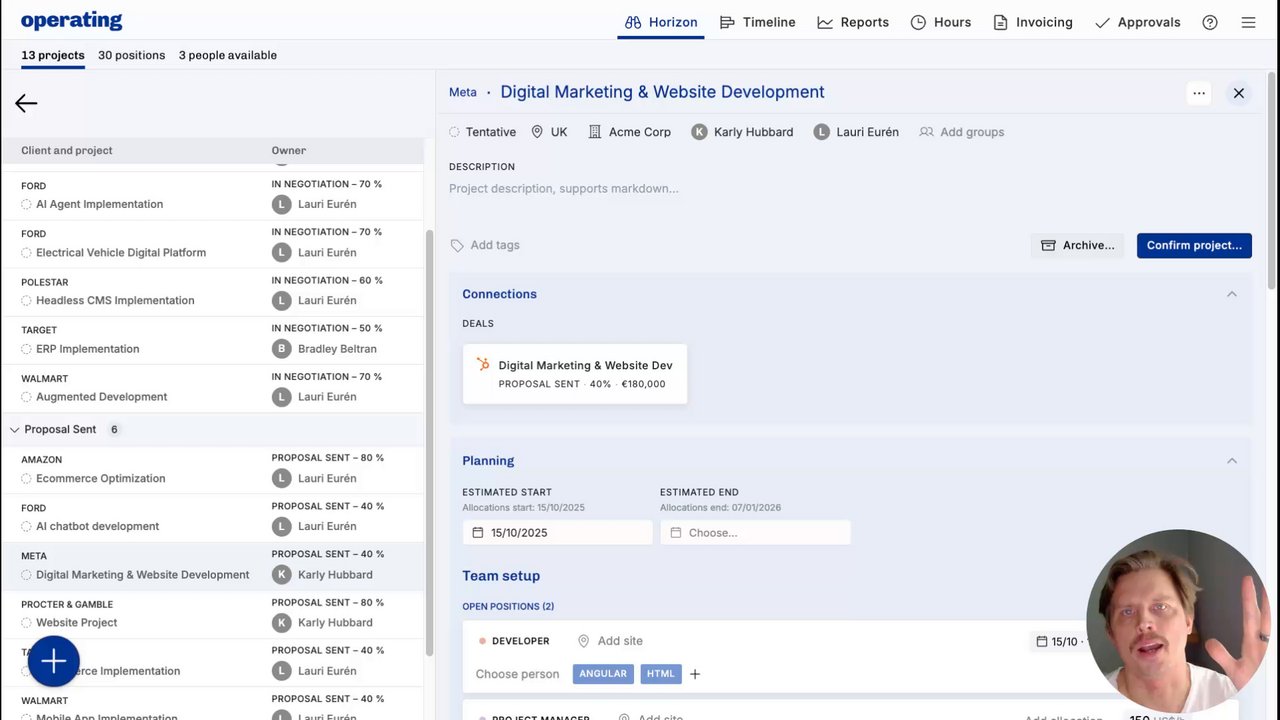Click status circle for Website Project
The image size is (1280, 720).
click(27, 622)
